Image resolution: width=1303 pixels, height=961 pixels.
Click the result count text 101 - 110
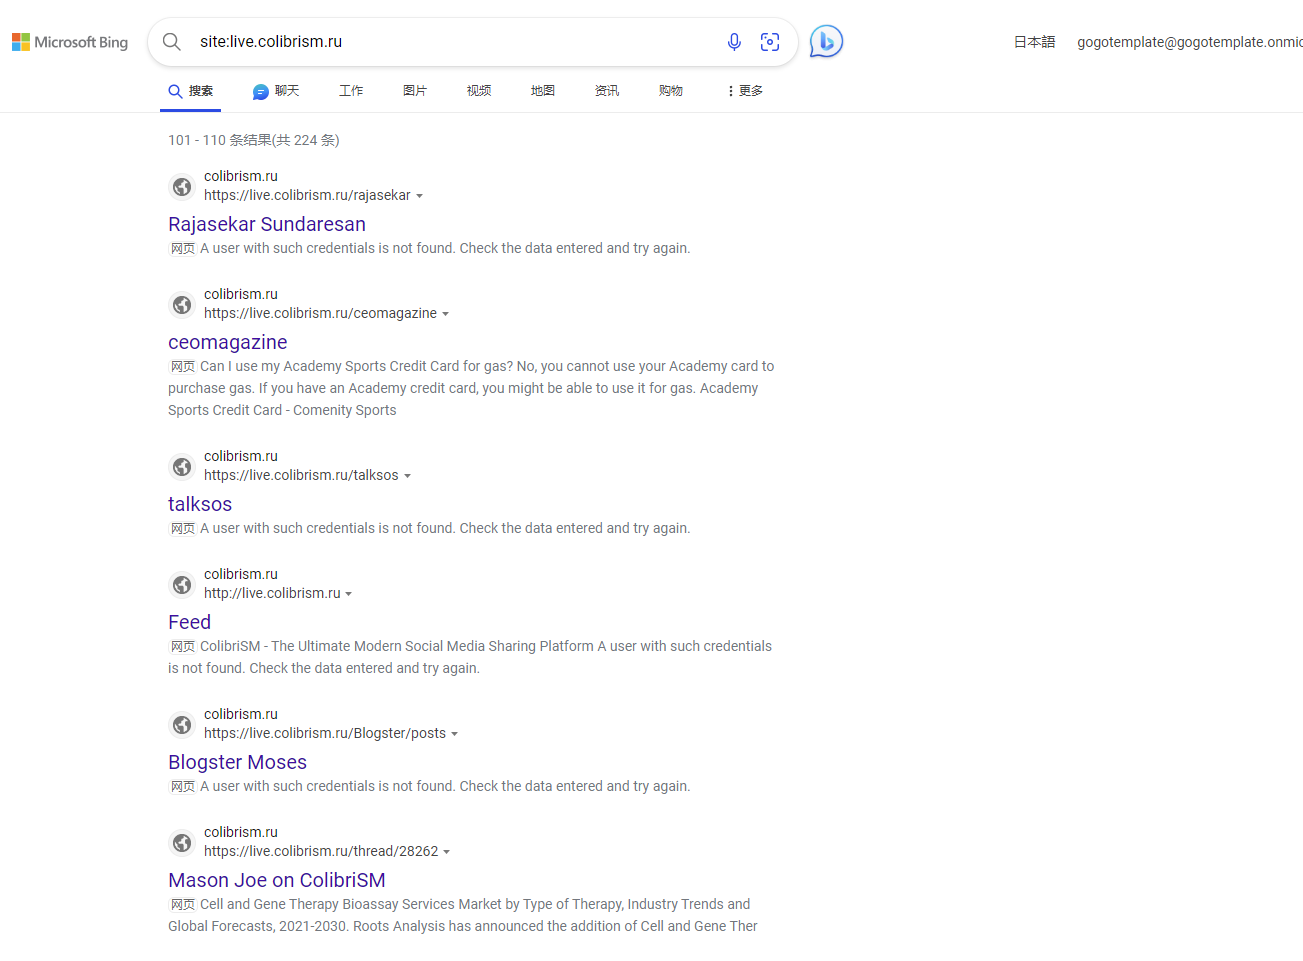coord(254,140)
